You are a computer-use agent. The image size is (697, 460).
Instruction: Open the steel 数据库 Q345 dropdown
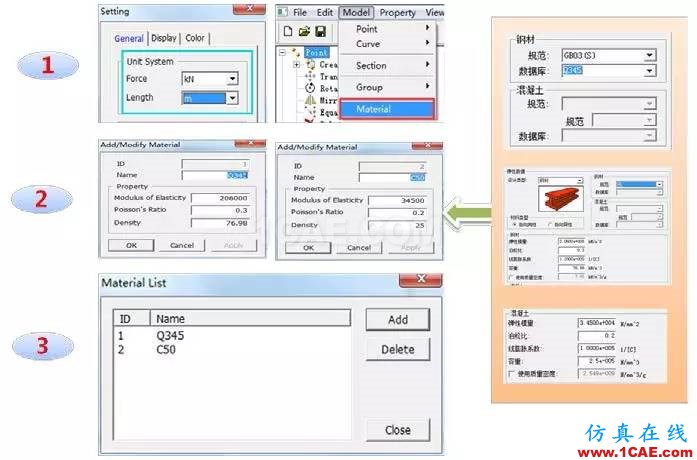coord(649,71)
